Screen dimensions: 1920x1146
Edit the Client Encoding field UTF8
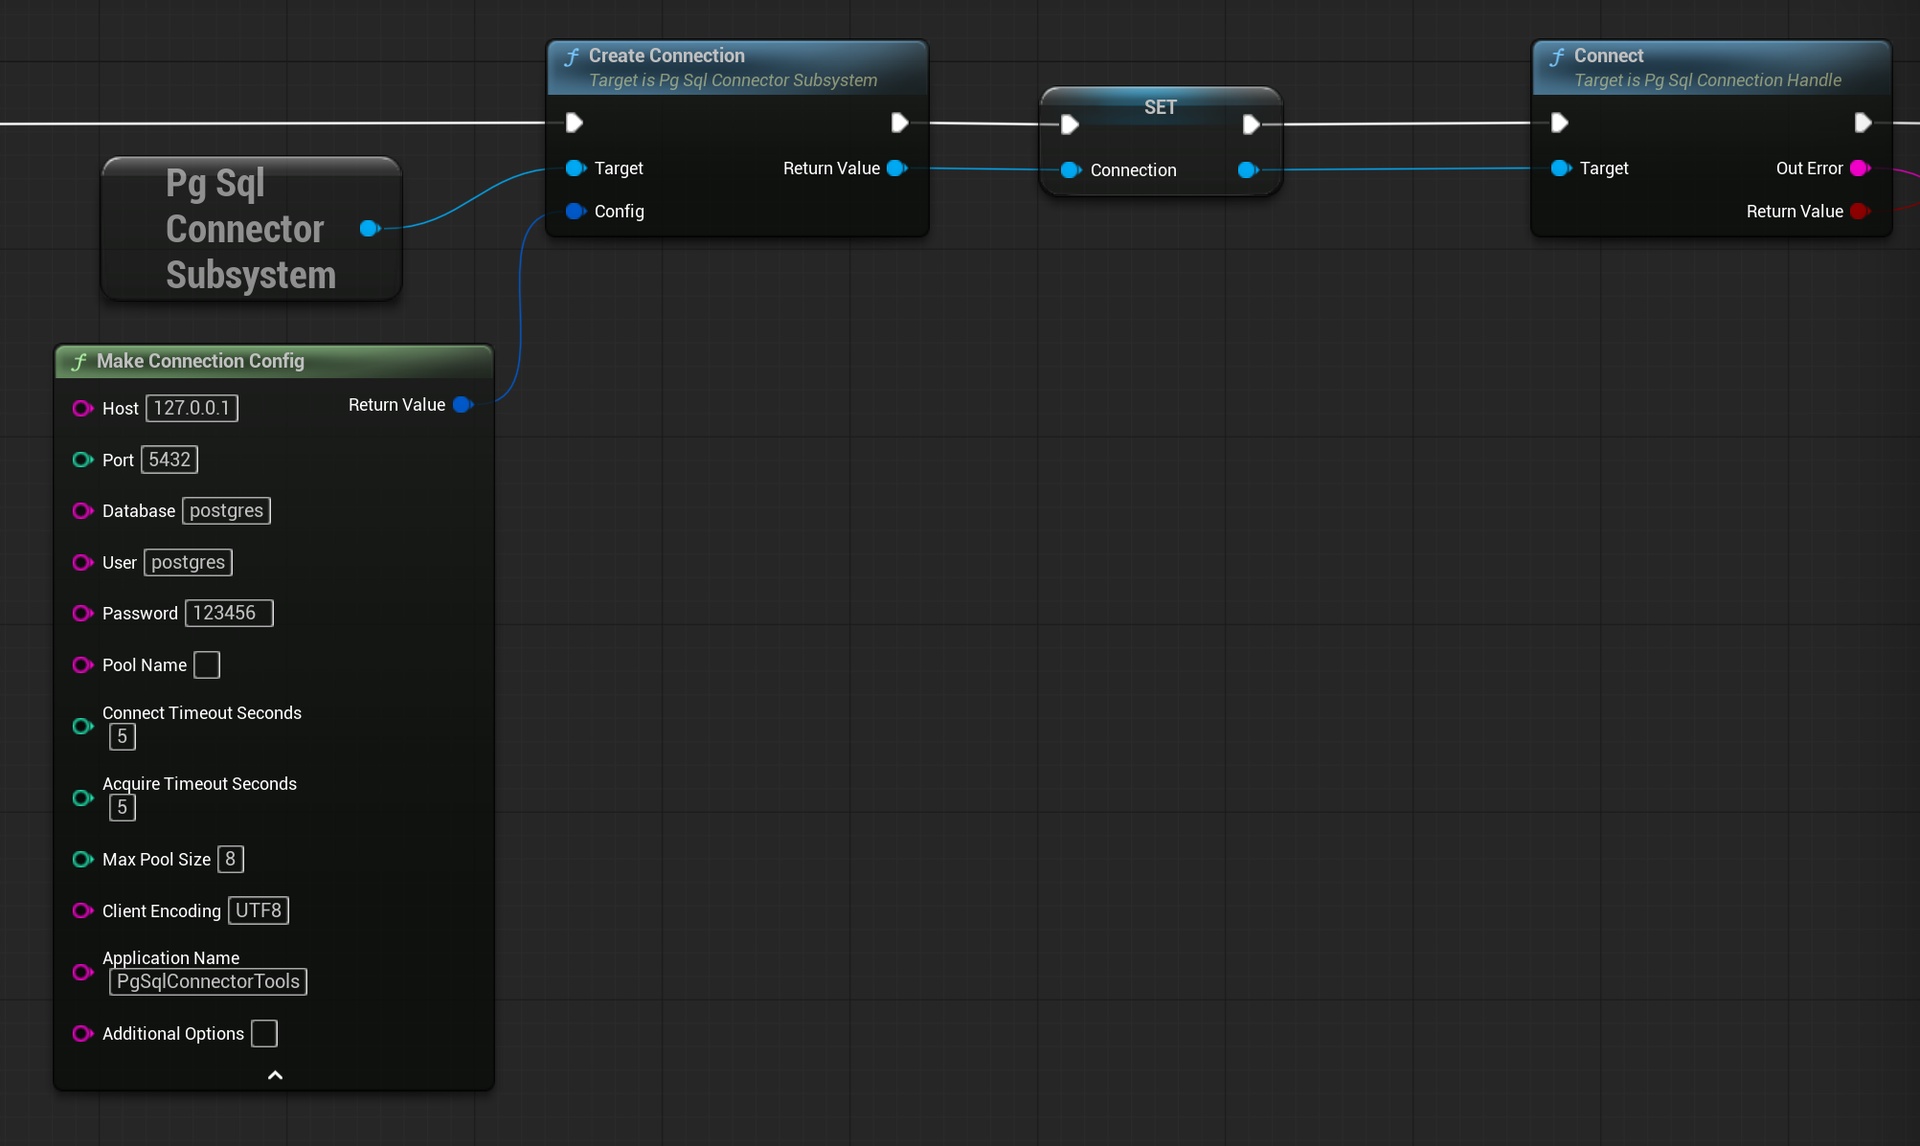tap(258, 911)
